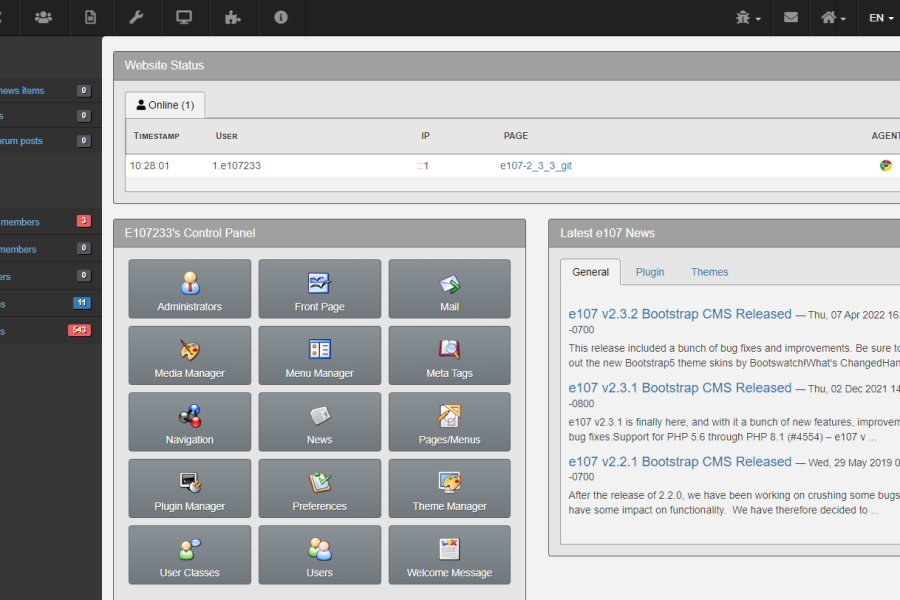This screenshot has width=900, height=600.
Task: Open the envelope messages icon
Action: point(791,17)
